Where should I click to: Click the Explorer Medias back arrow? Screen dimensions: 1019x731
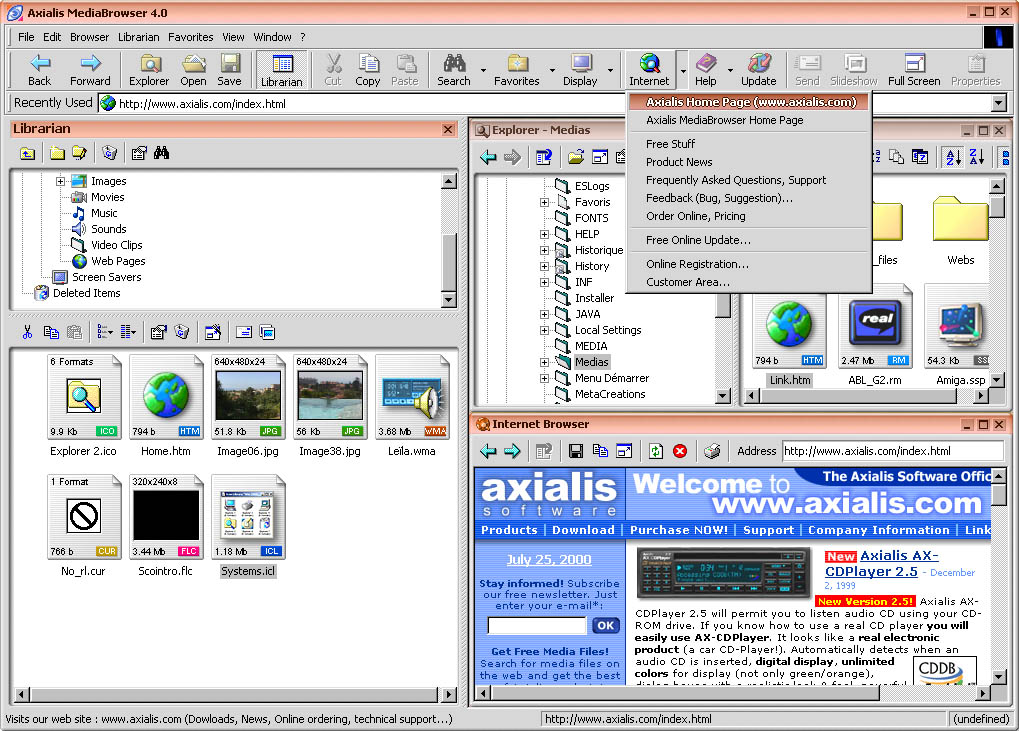tap(489, 157)
